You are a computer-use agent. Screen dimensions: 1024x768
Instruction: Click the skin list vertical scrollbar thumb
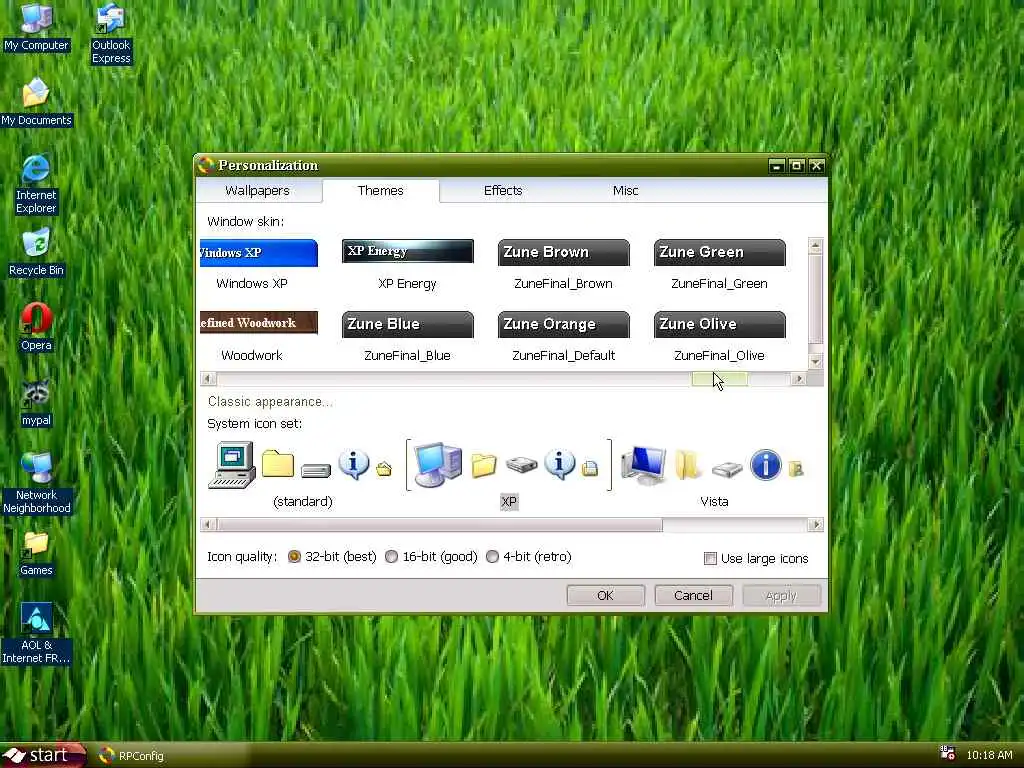815,298
